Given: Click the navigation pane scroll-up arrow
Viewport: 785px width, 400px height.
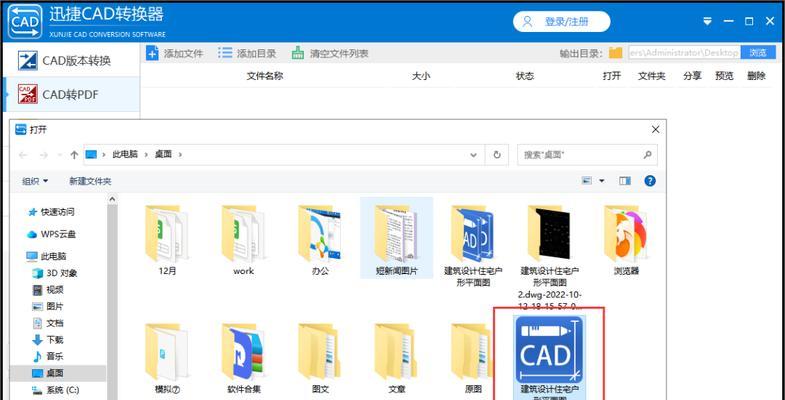Looking at the screenshot, I should 112,200.
